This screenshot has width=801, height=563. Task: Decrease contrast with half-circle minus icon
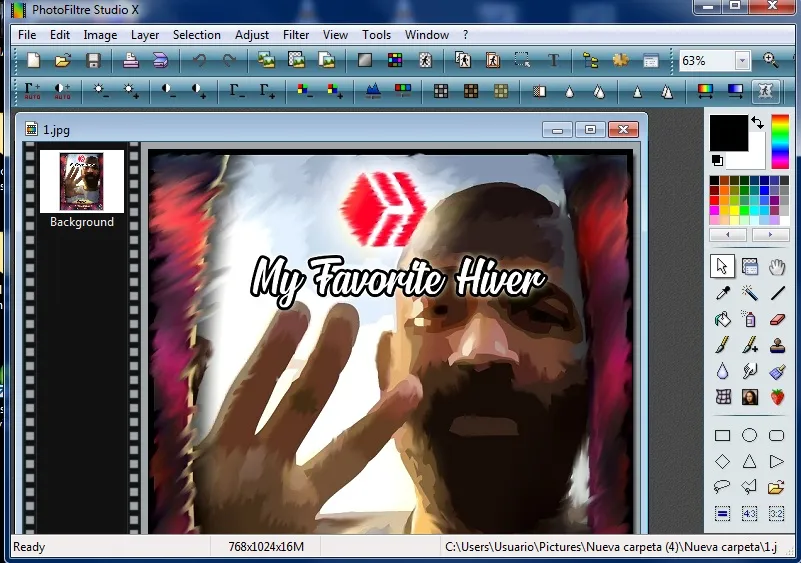(169, 91)
